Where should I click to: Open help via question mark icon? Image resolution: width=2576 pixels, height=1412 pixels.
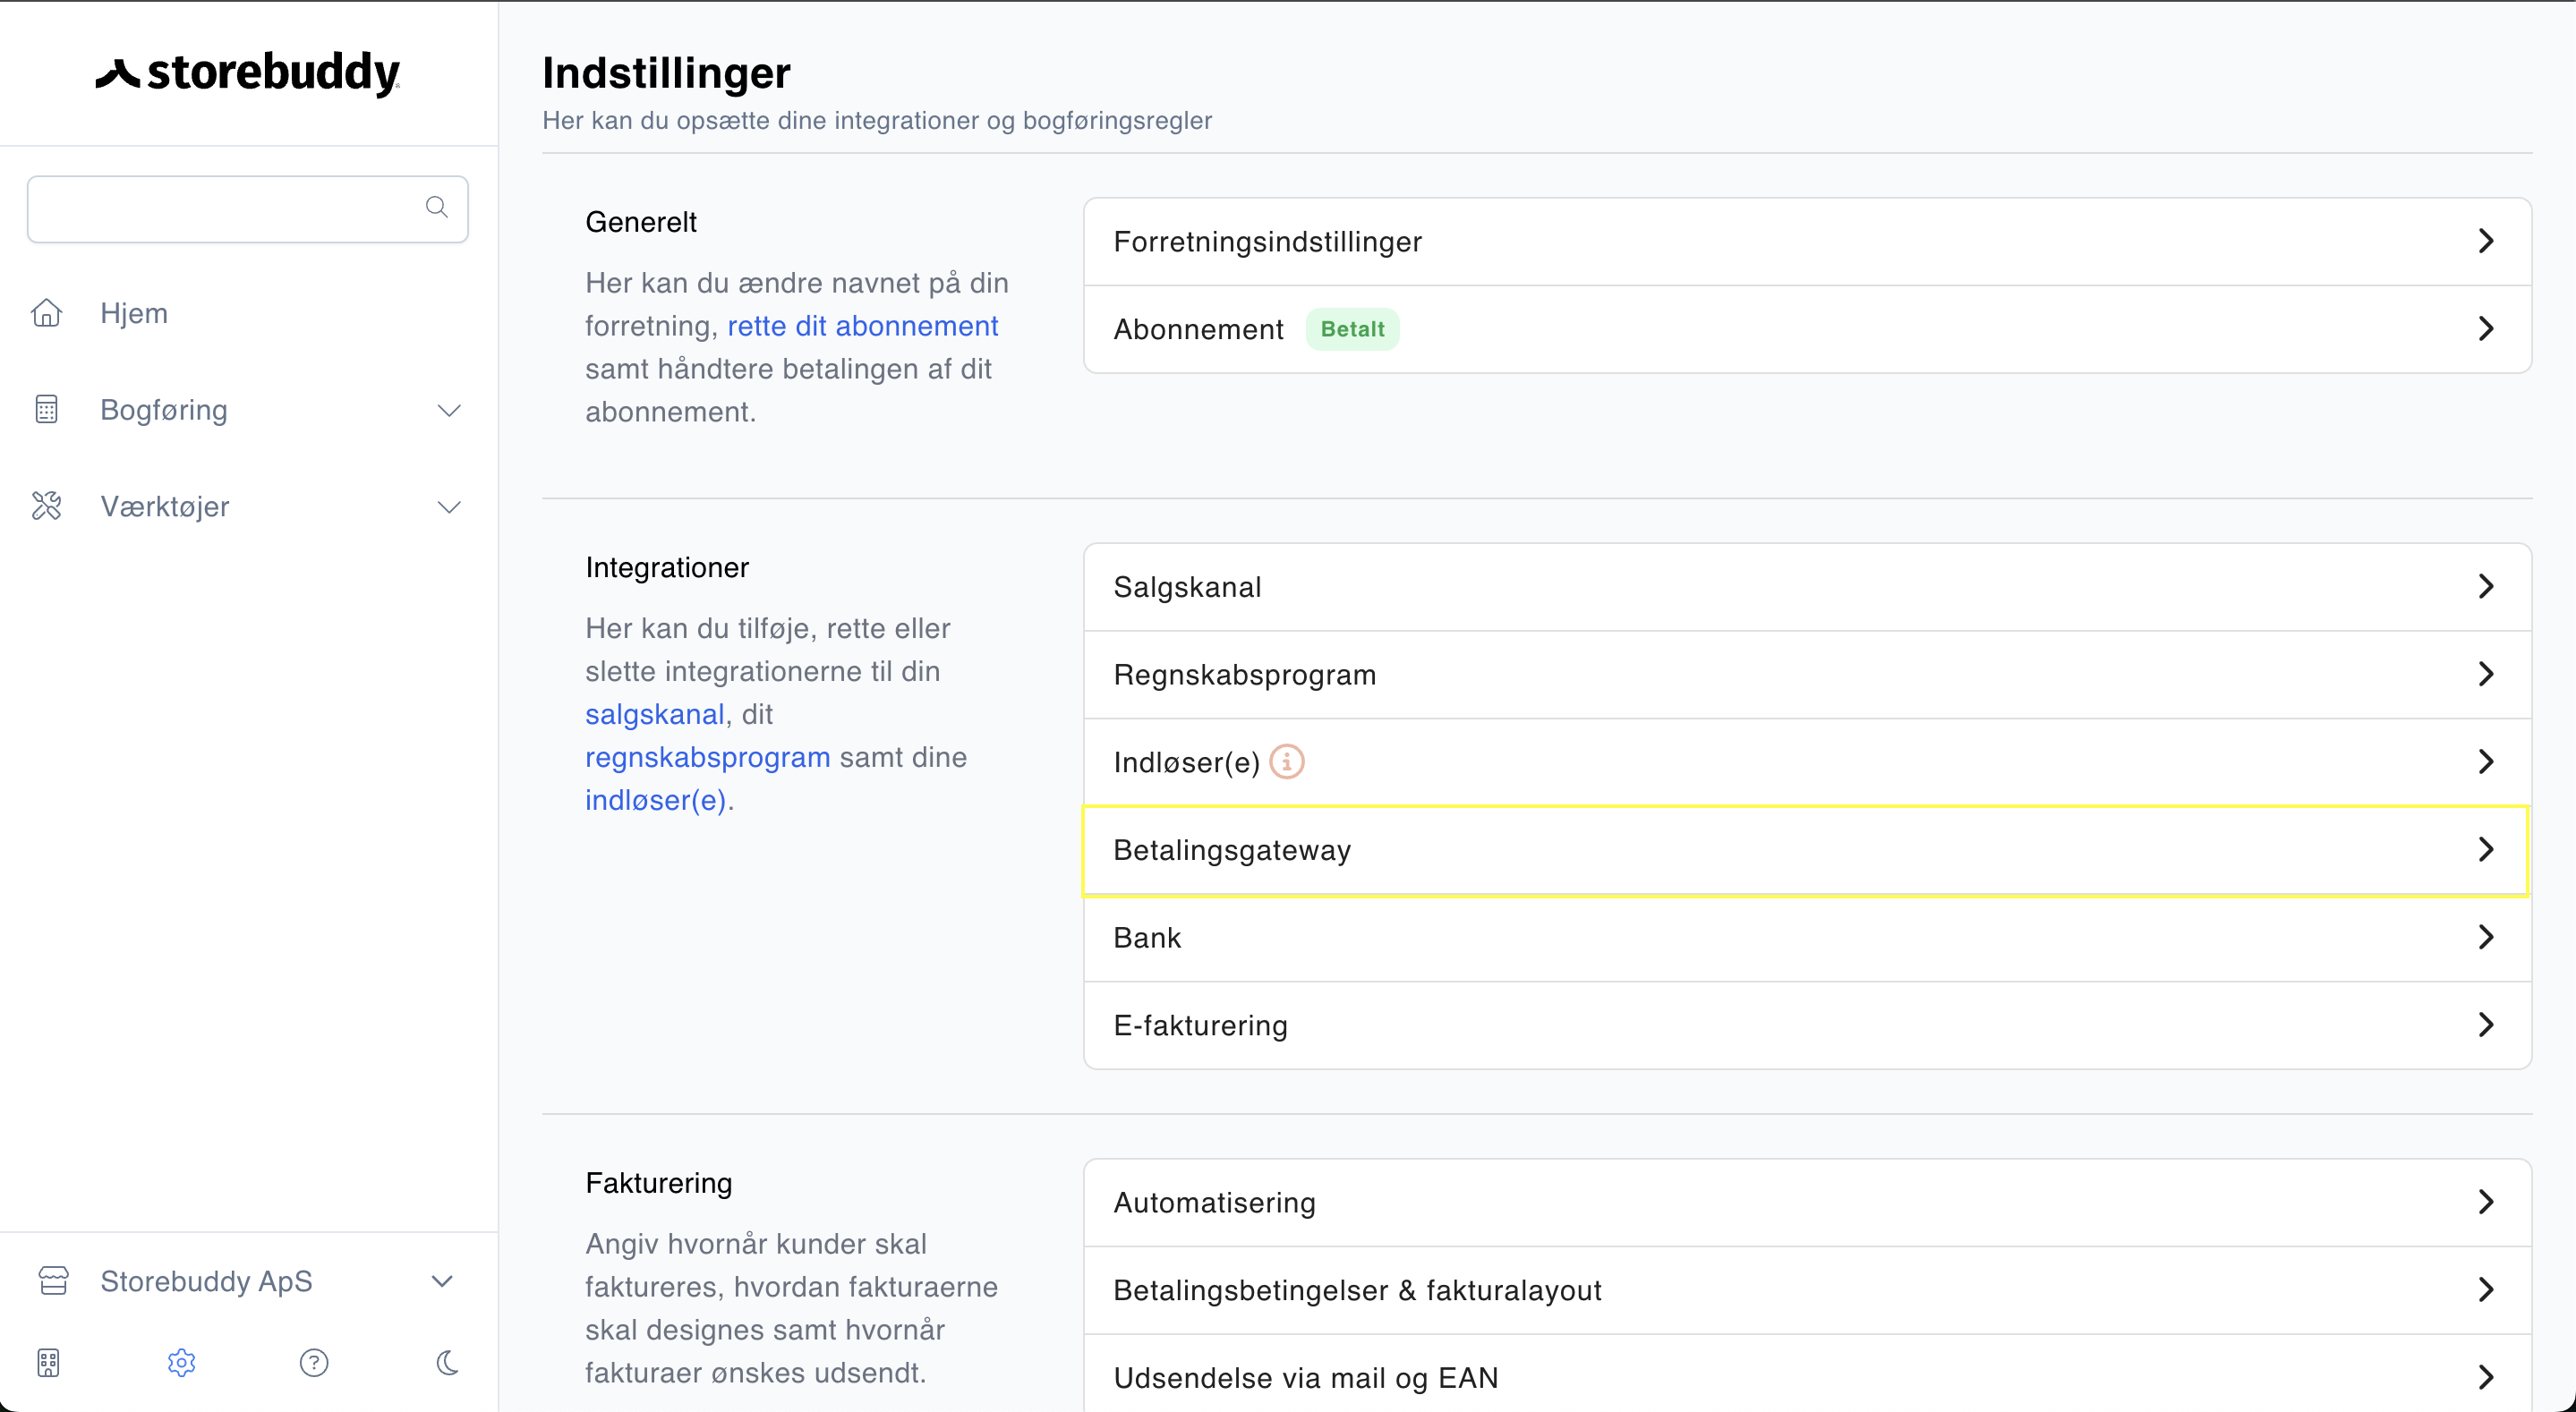[314, 1363]
